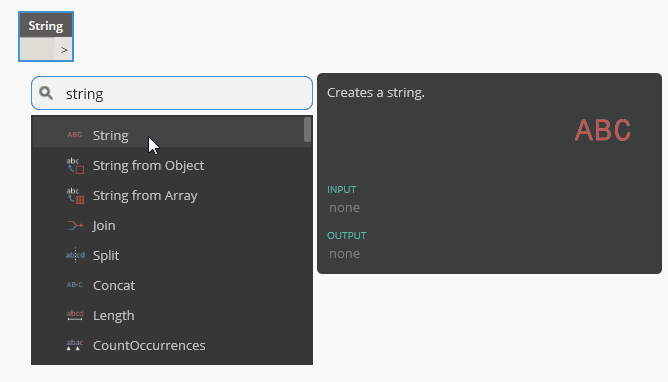668x382 pixels.
Task: Click the CountOccurrences node icon
Action: click(75, 345)
